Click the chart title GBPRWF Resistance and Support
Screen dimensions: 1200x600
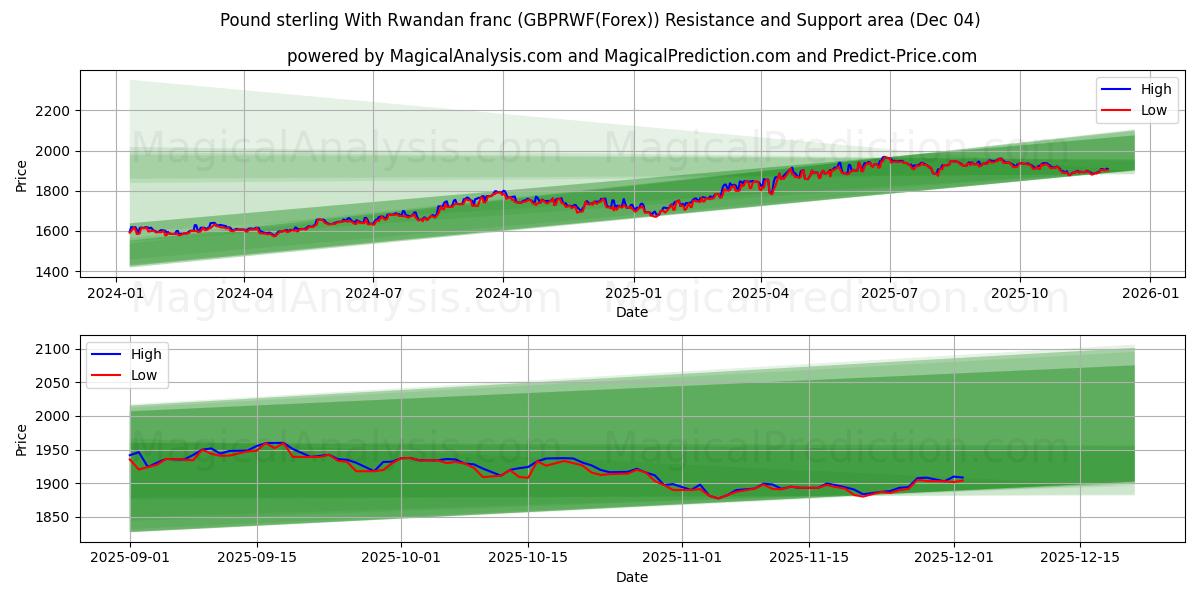pos(600,20)
